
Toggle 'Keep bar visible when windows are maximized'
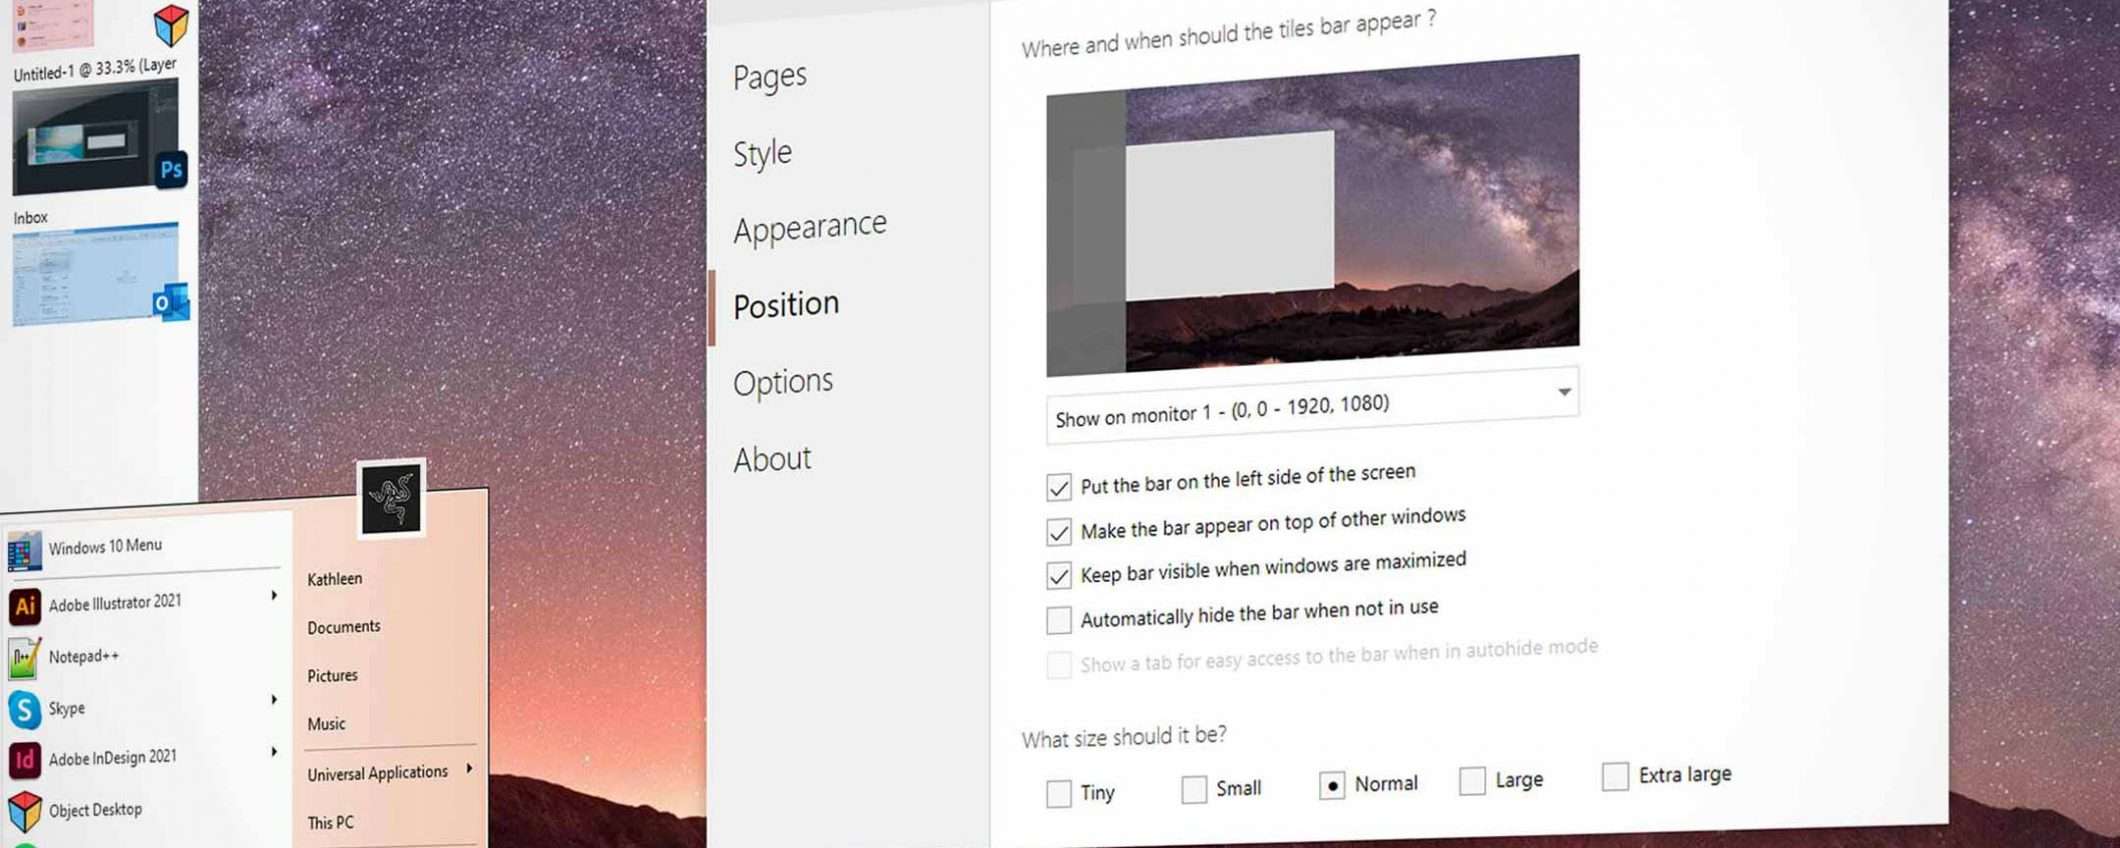tap(1058, 575)
